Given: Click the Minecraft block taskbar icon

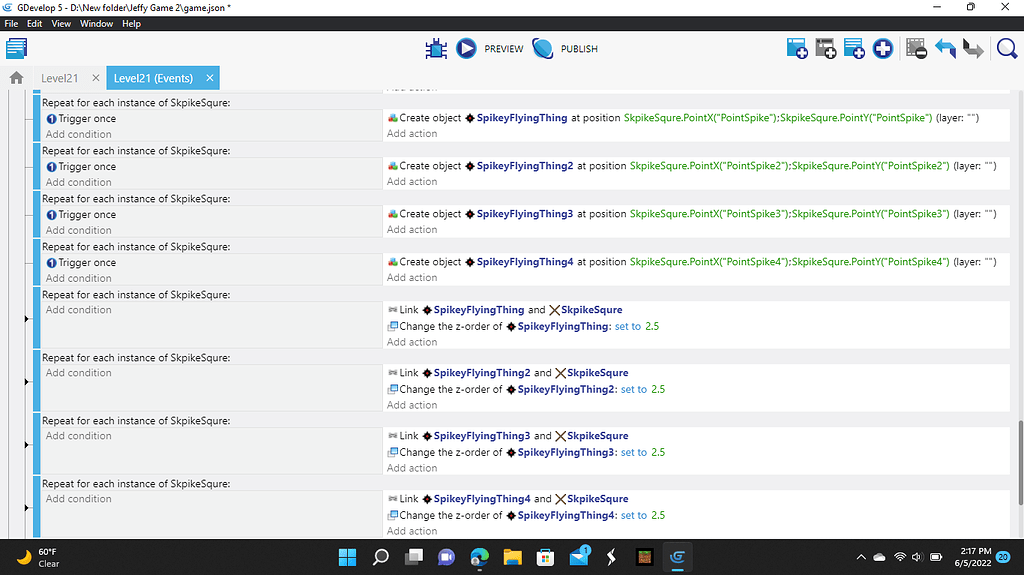Looking at the screenshot, I should pyautogui.click(x=645, y=557).
